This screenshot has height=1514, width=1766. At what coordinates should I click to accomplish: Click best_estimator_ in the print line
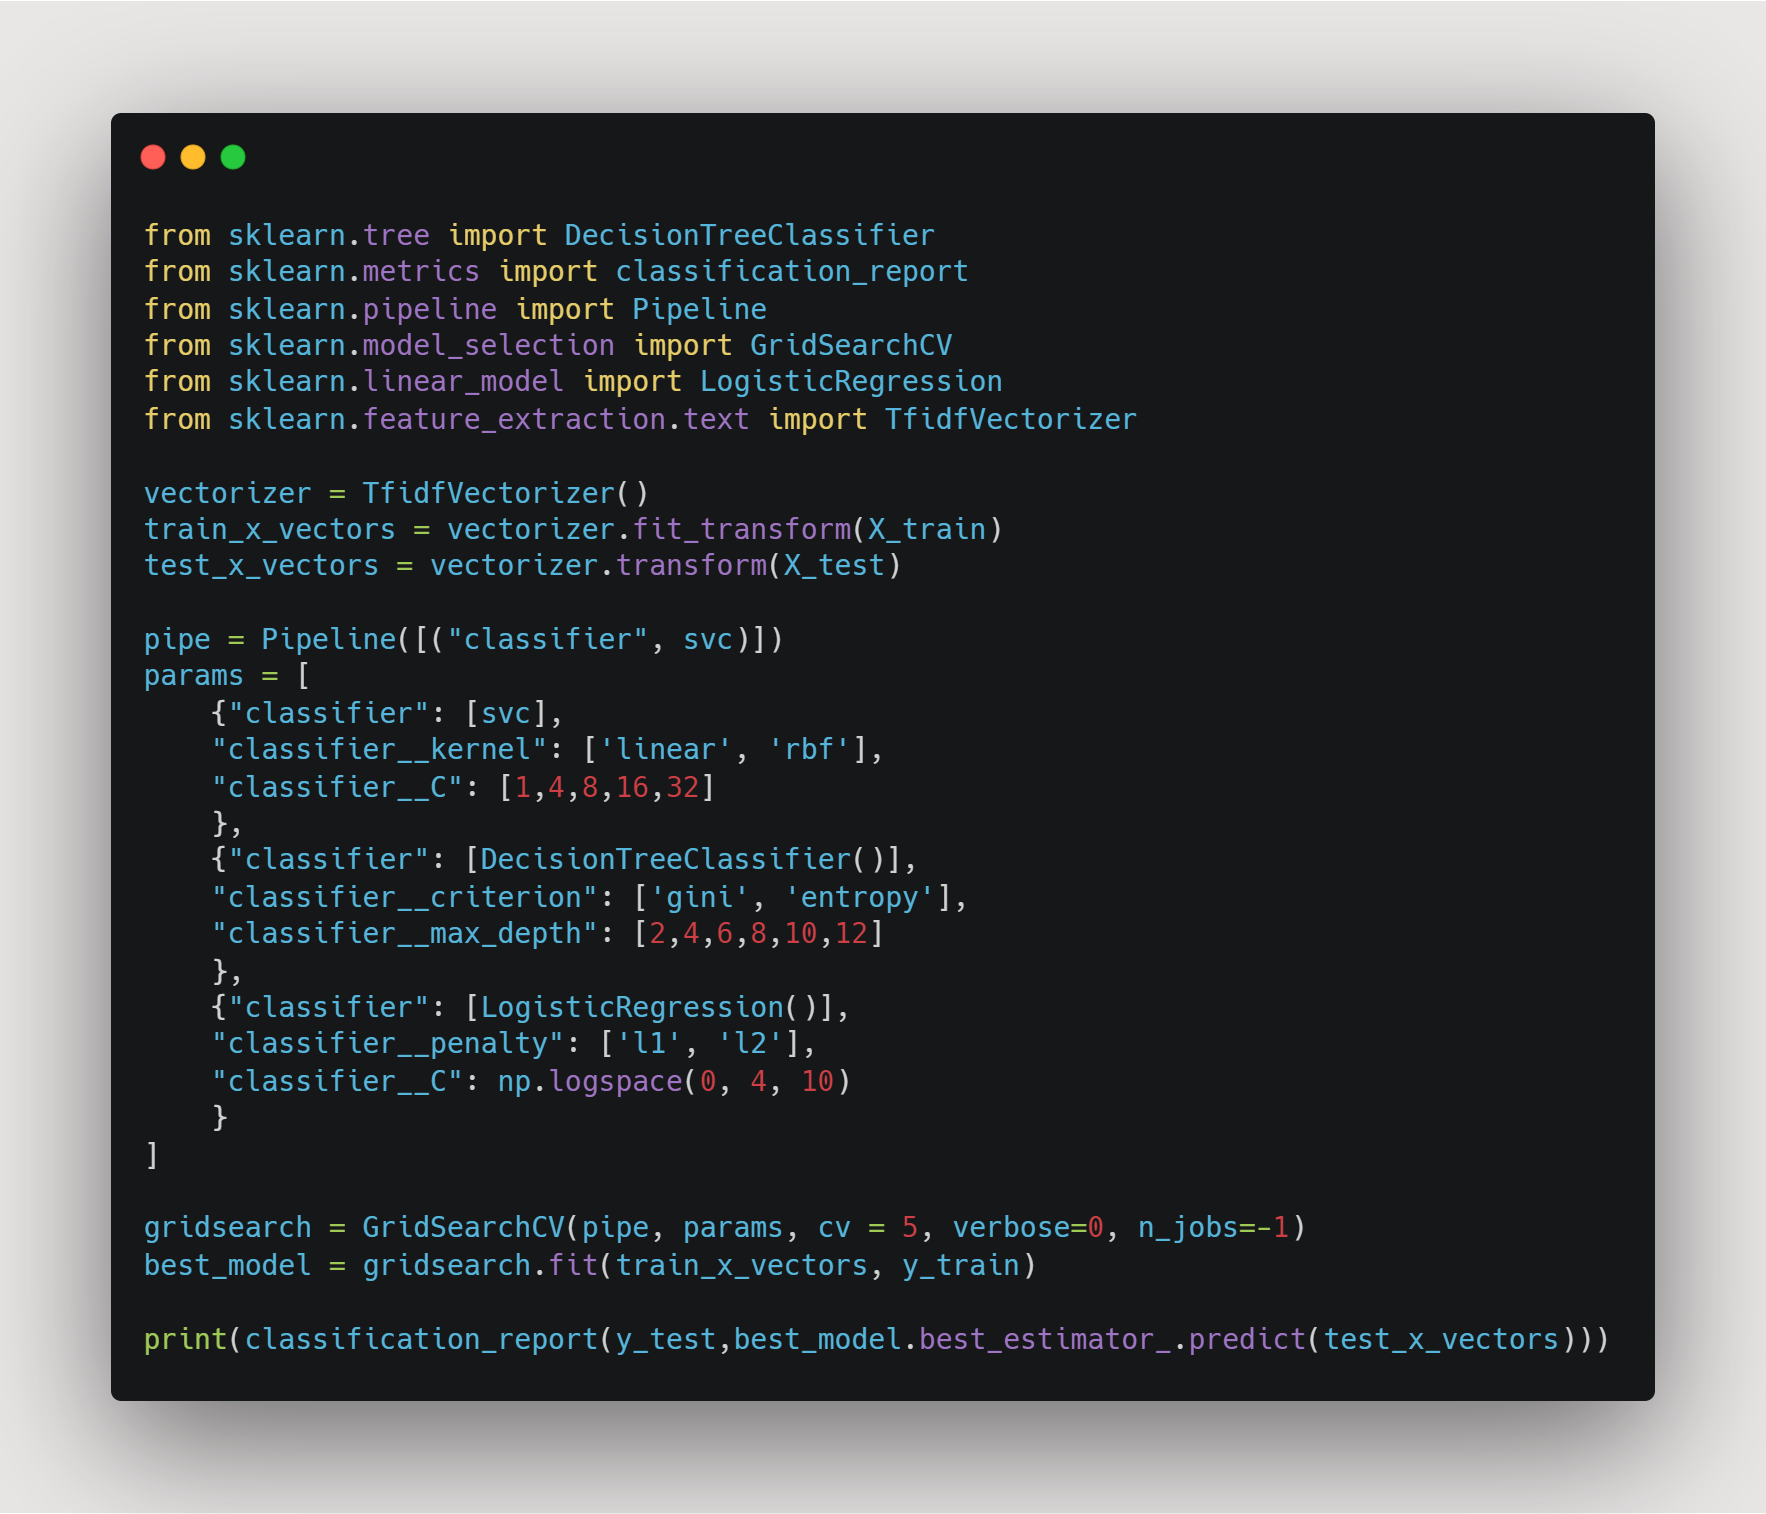1044,1340
